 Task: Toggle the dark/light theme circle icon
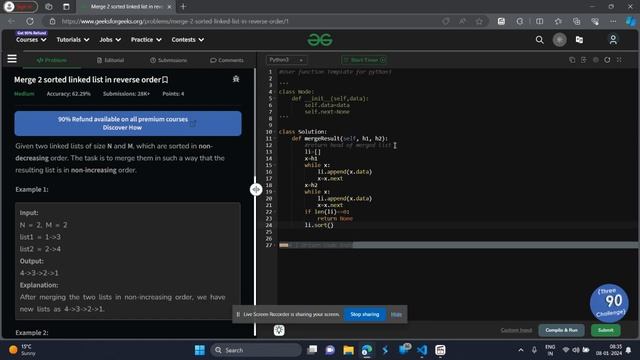(560, 40)
